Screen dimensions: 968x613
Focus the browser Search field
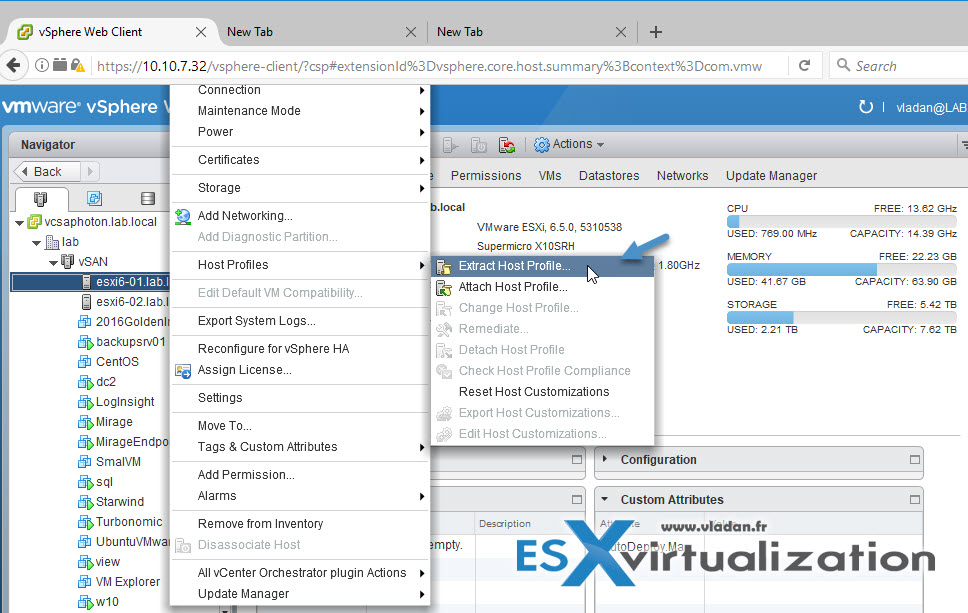[901, 65]
